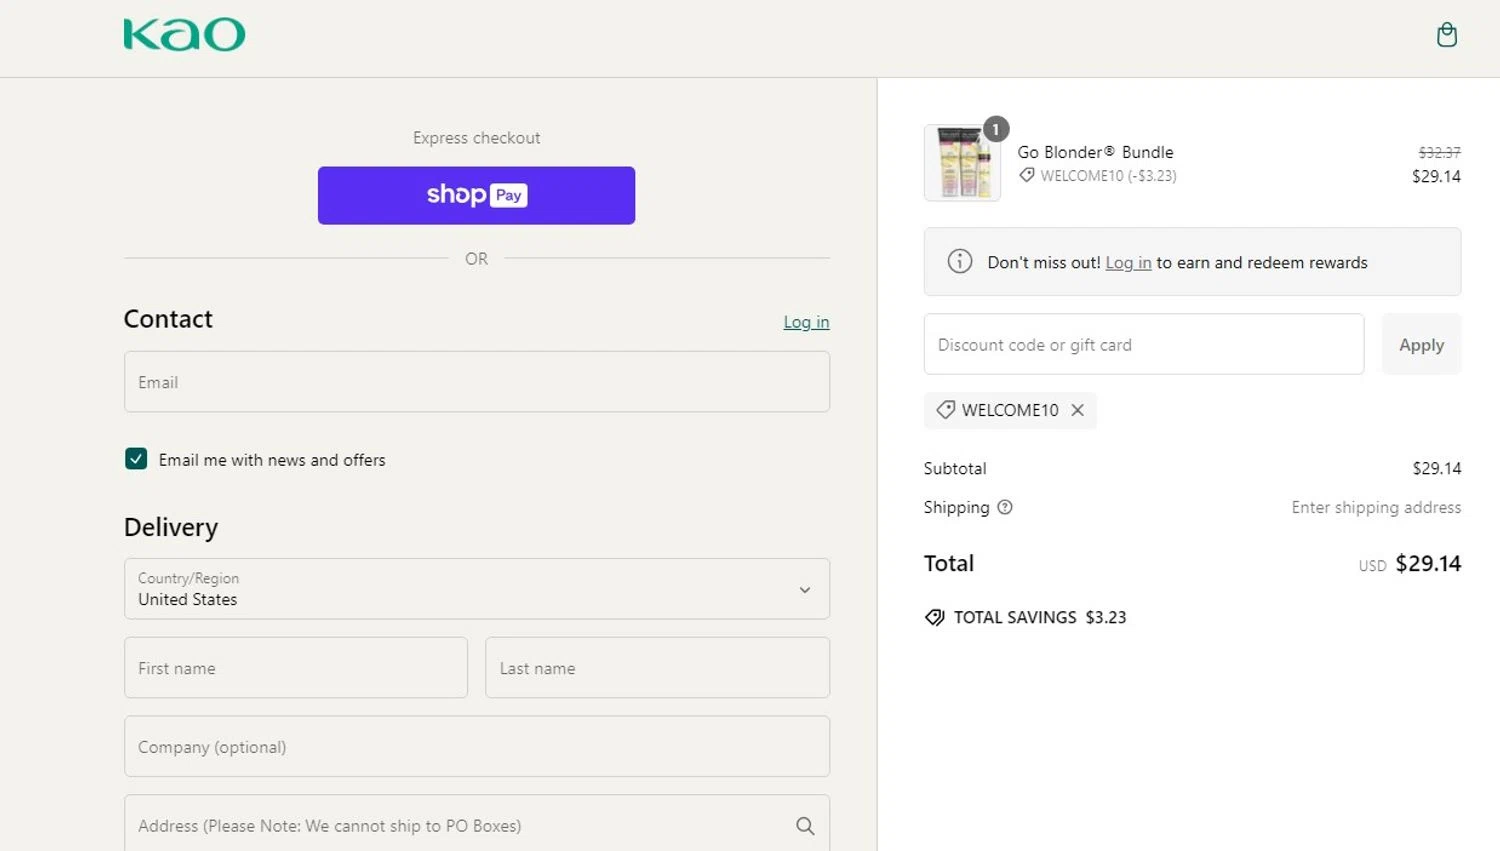Click the Express checkout label
This screenshot has height=851, width=1500.
click(476, 138)
